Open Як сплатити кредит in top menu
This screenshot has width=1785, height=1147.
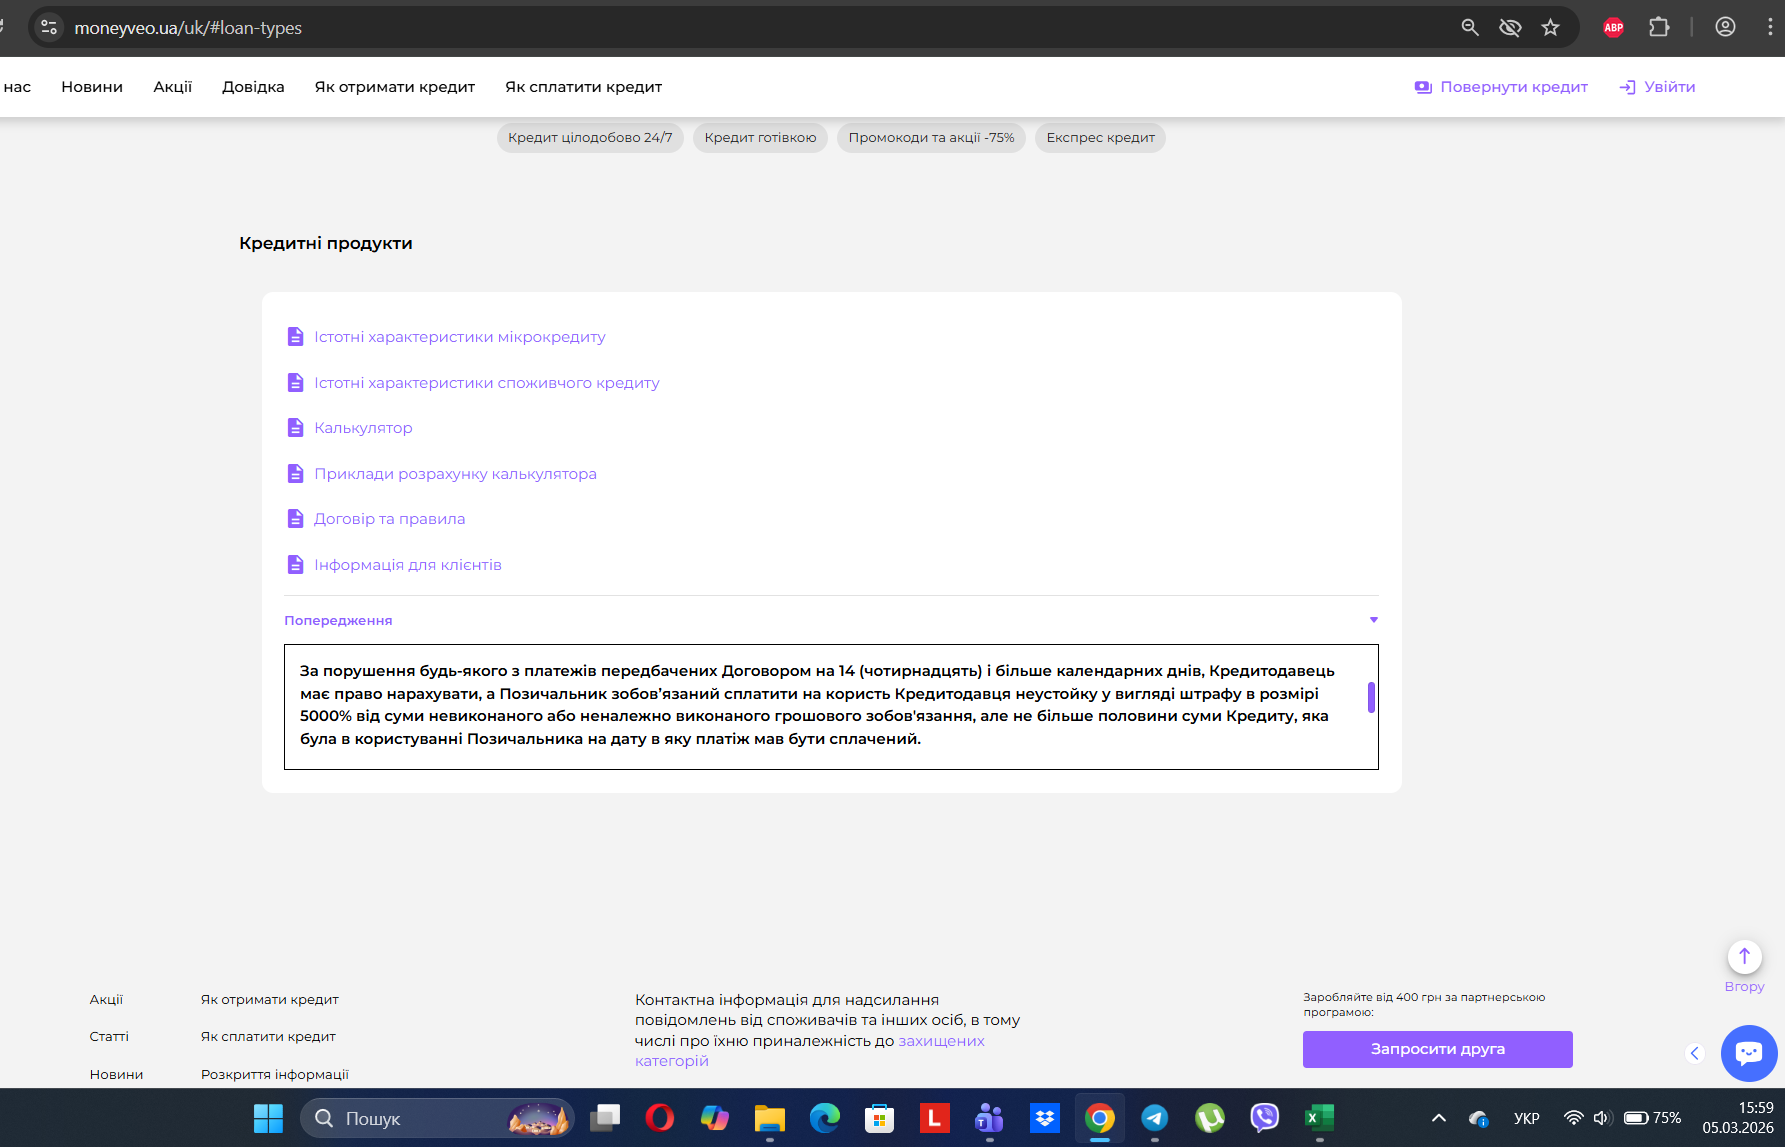point(583,87)
